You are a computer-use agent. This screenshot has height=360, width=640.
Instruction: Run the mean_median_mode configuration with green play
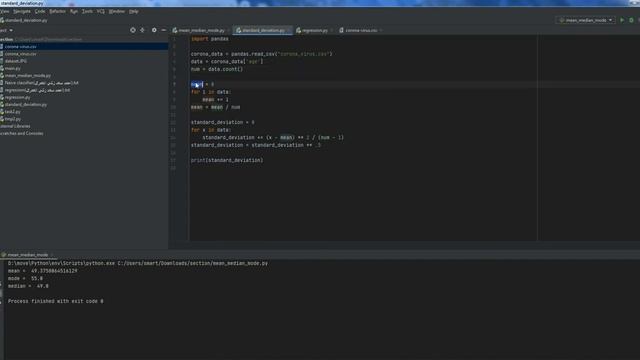[622, 20]
